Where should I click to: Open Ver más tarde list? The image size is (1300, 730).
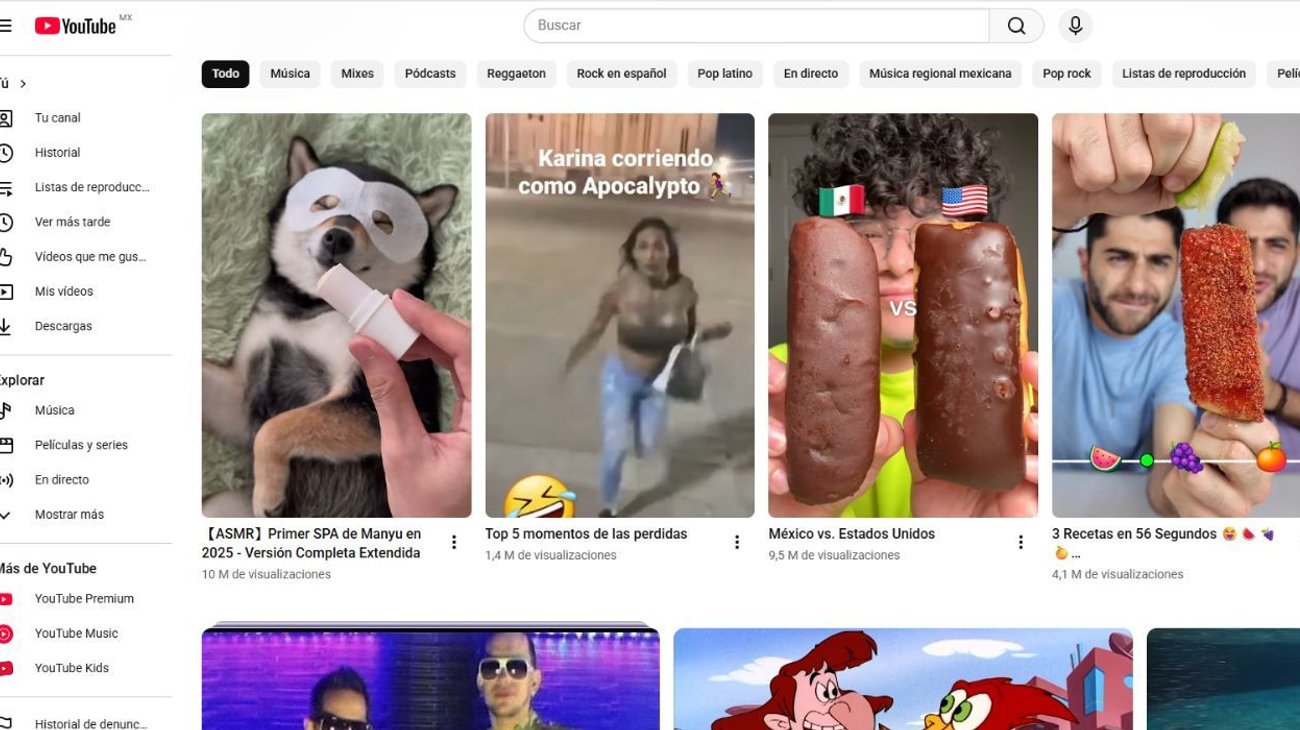[x=72, y=222]
